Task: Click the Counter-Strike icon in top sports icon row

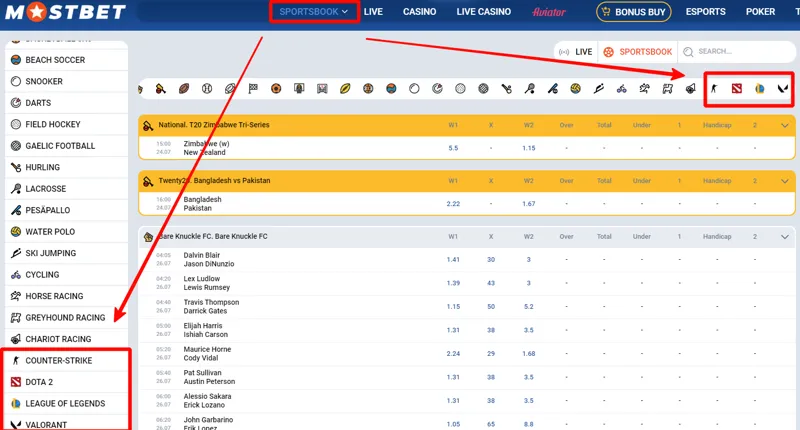Action: pos(714,89)
